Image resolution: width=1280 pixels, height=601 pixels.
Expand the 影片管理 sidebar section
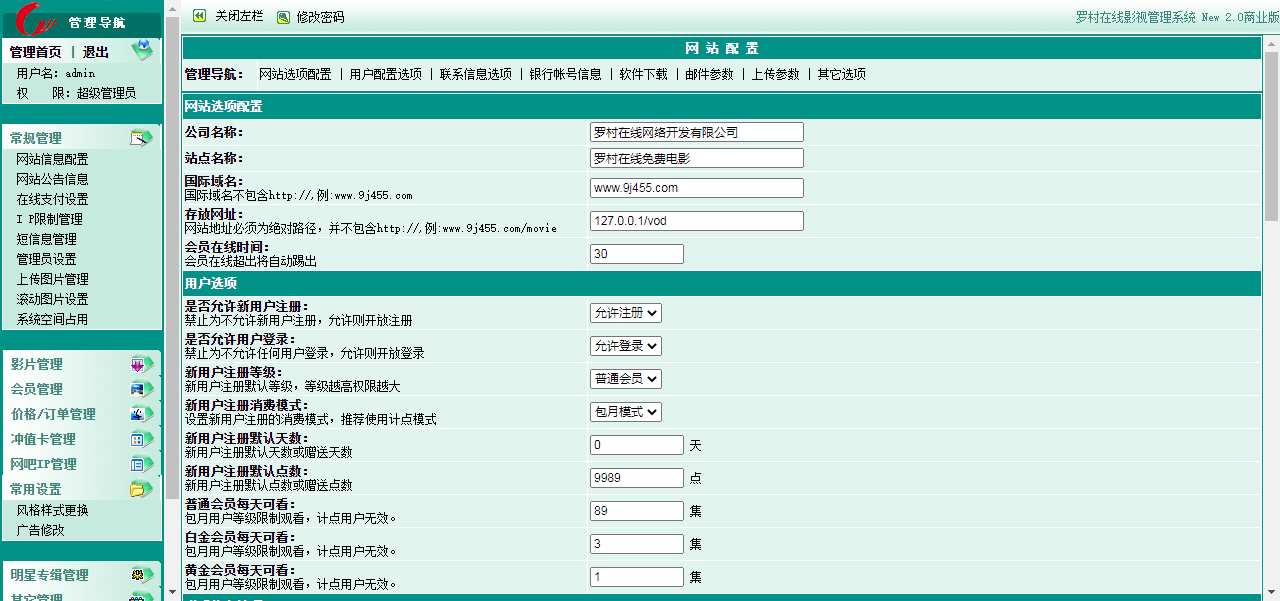click(37, 364)
